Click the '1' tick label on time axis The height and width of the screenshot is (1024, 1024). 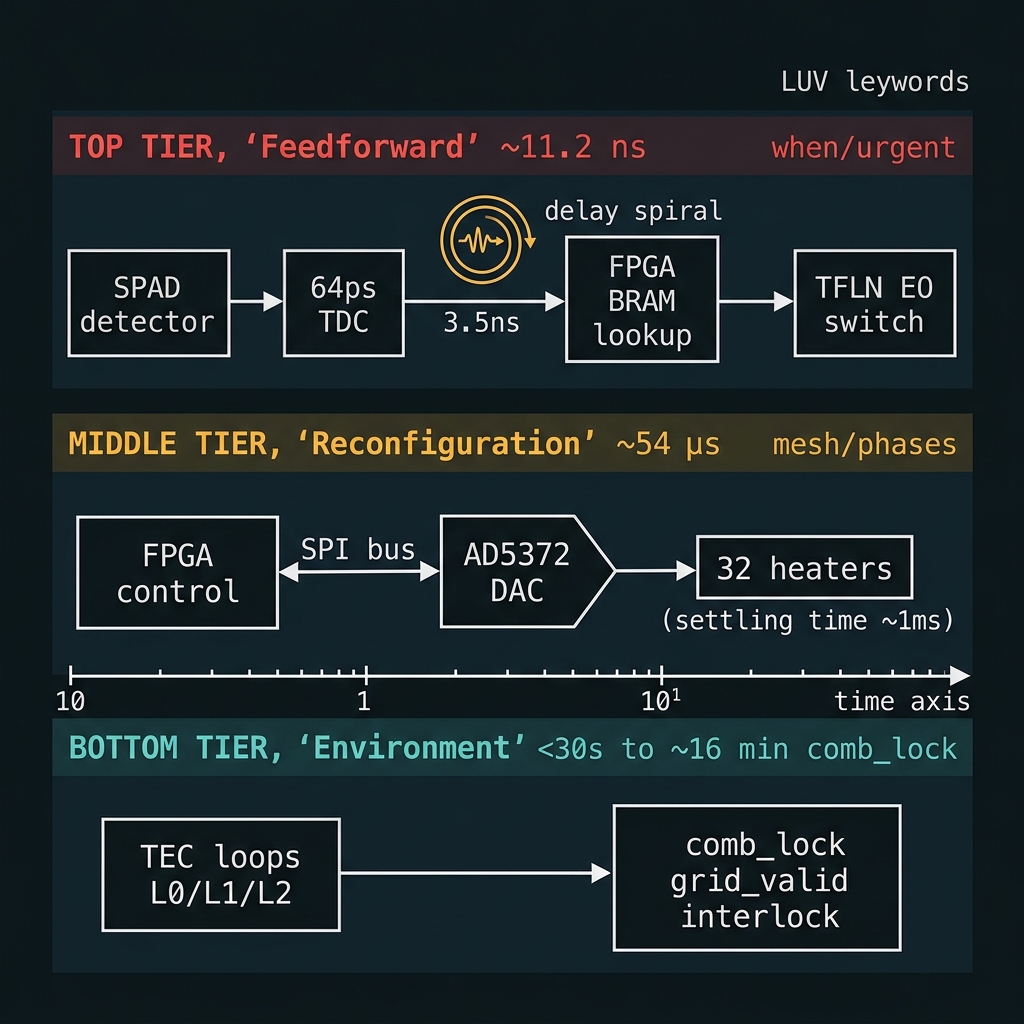tap(364, 701)
